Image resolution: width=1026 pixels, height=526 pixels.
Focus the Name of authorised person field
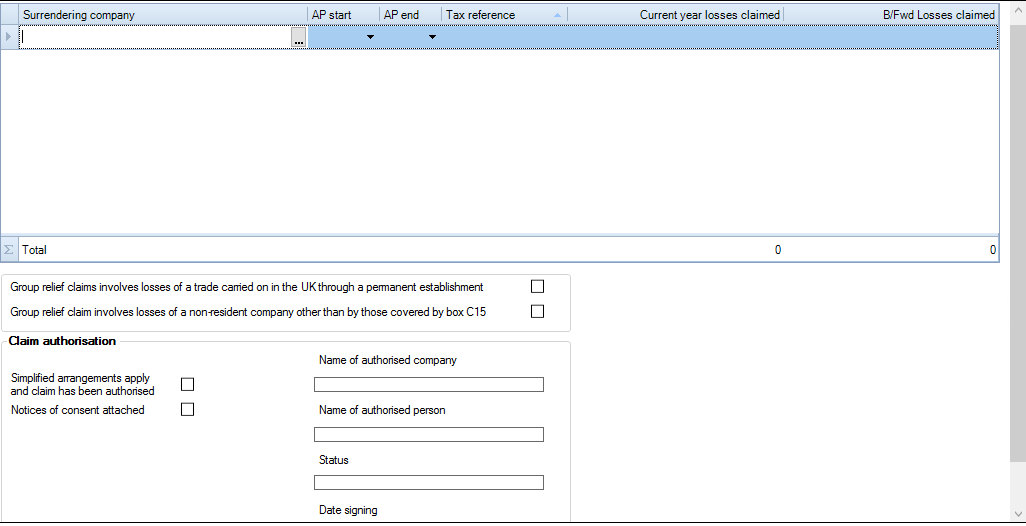click(x=429, y=434)
